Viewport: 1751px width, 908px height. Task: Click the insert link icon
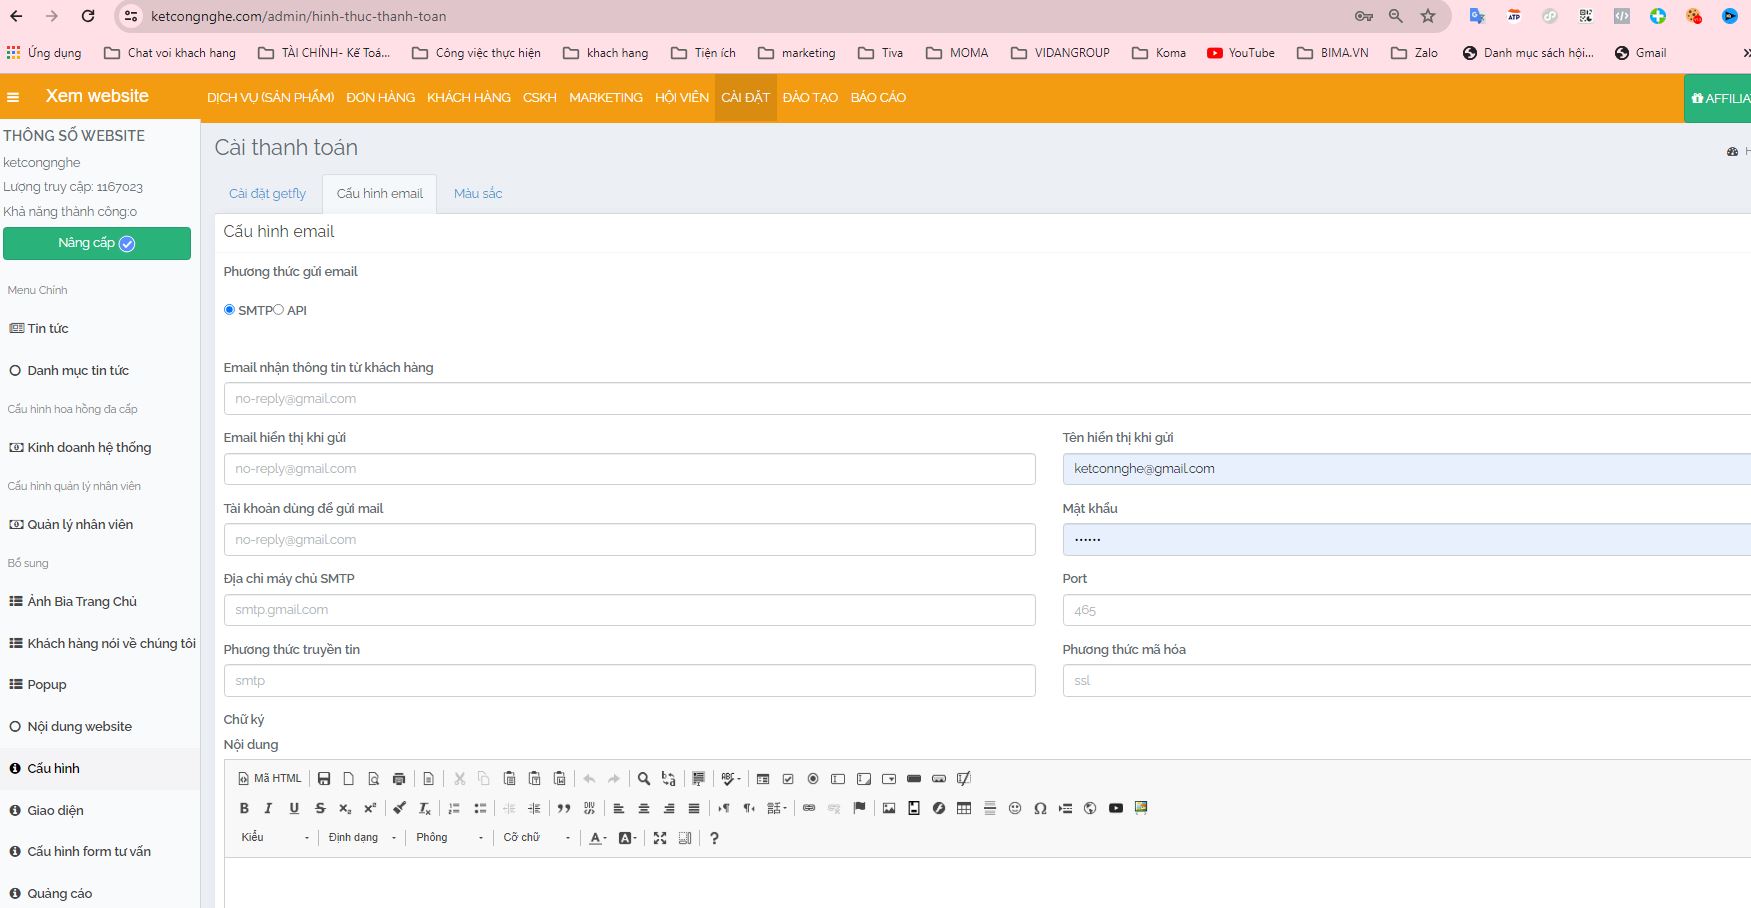809,808
